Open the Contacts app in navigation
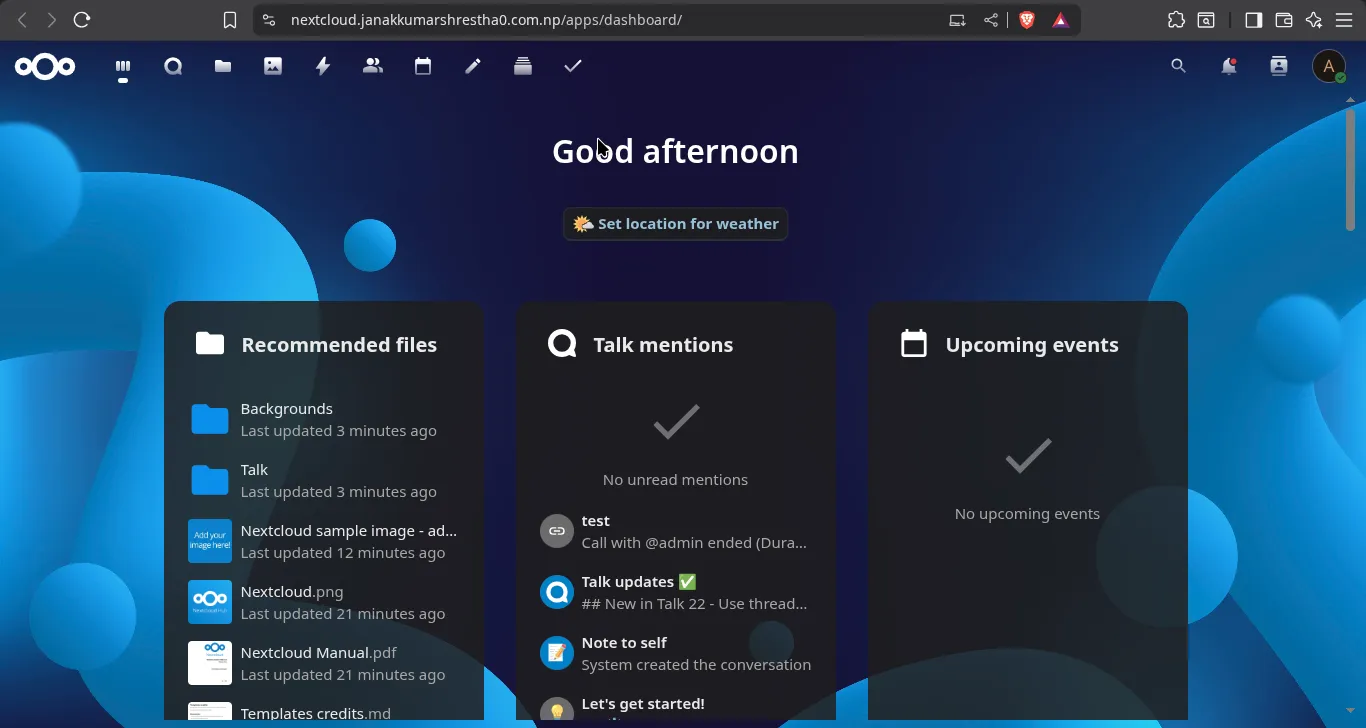 pos(373,66)
